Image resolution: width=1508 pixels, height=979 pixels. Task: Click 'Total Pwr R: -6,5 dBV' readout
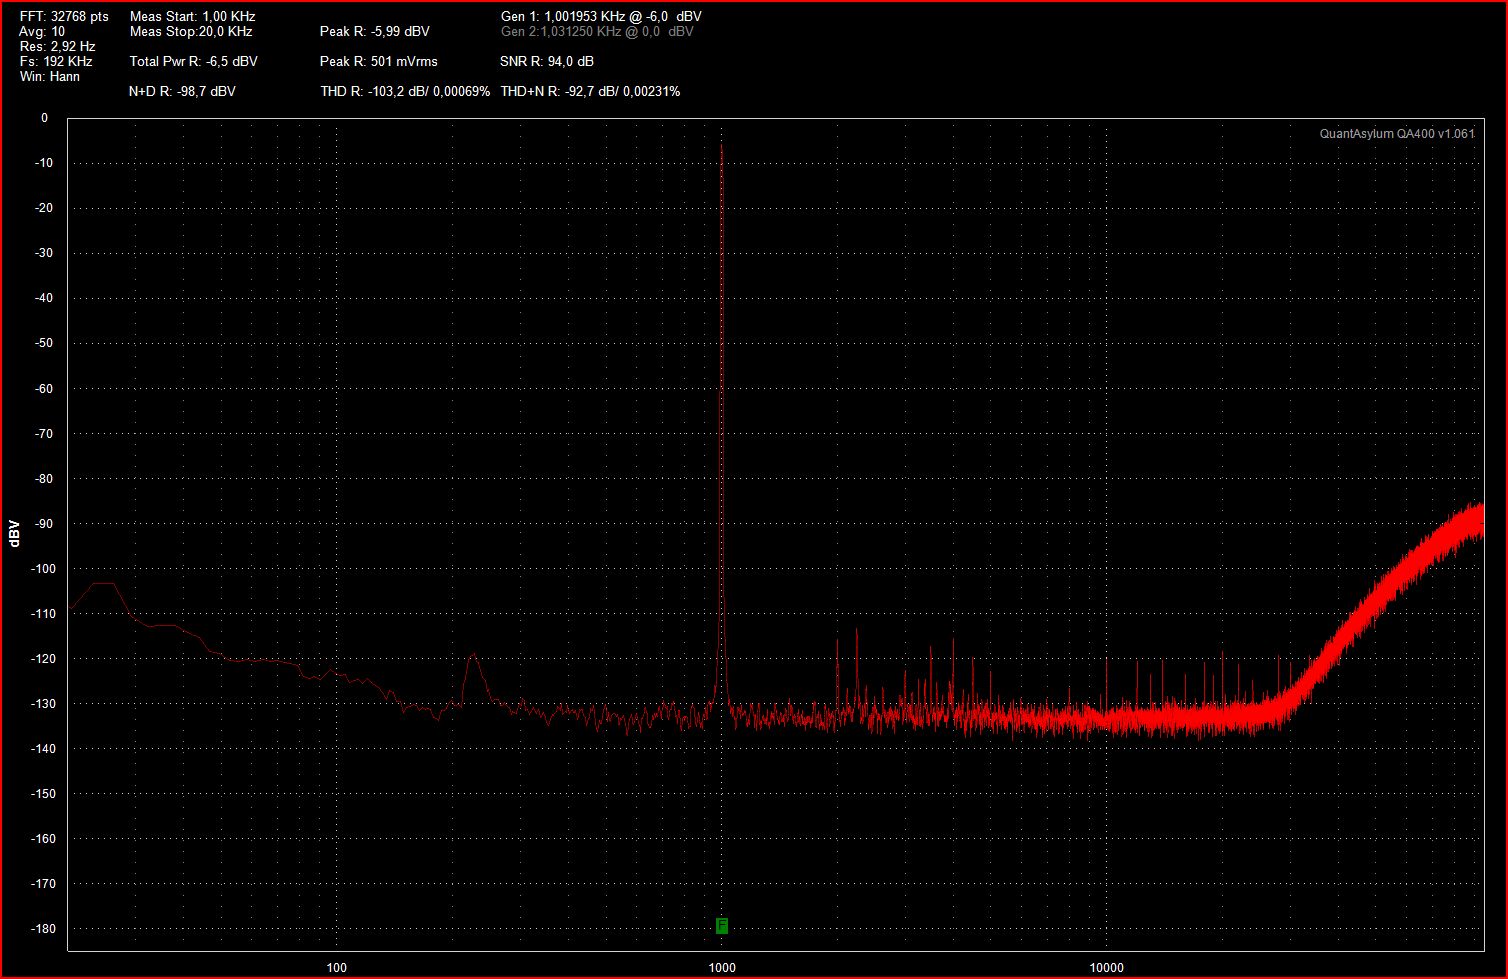pos(194,62)
